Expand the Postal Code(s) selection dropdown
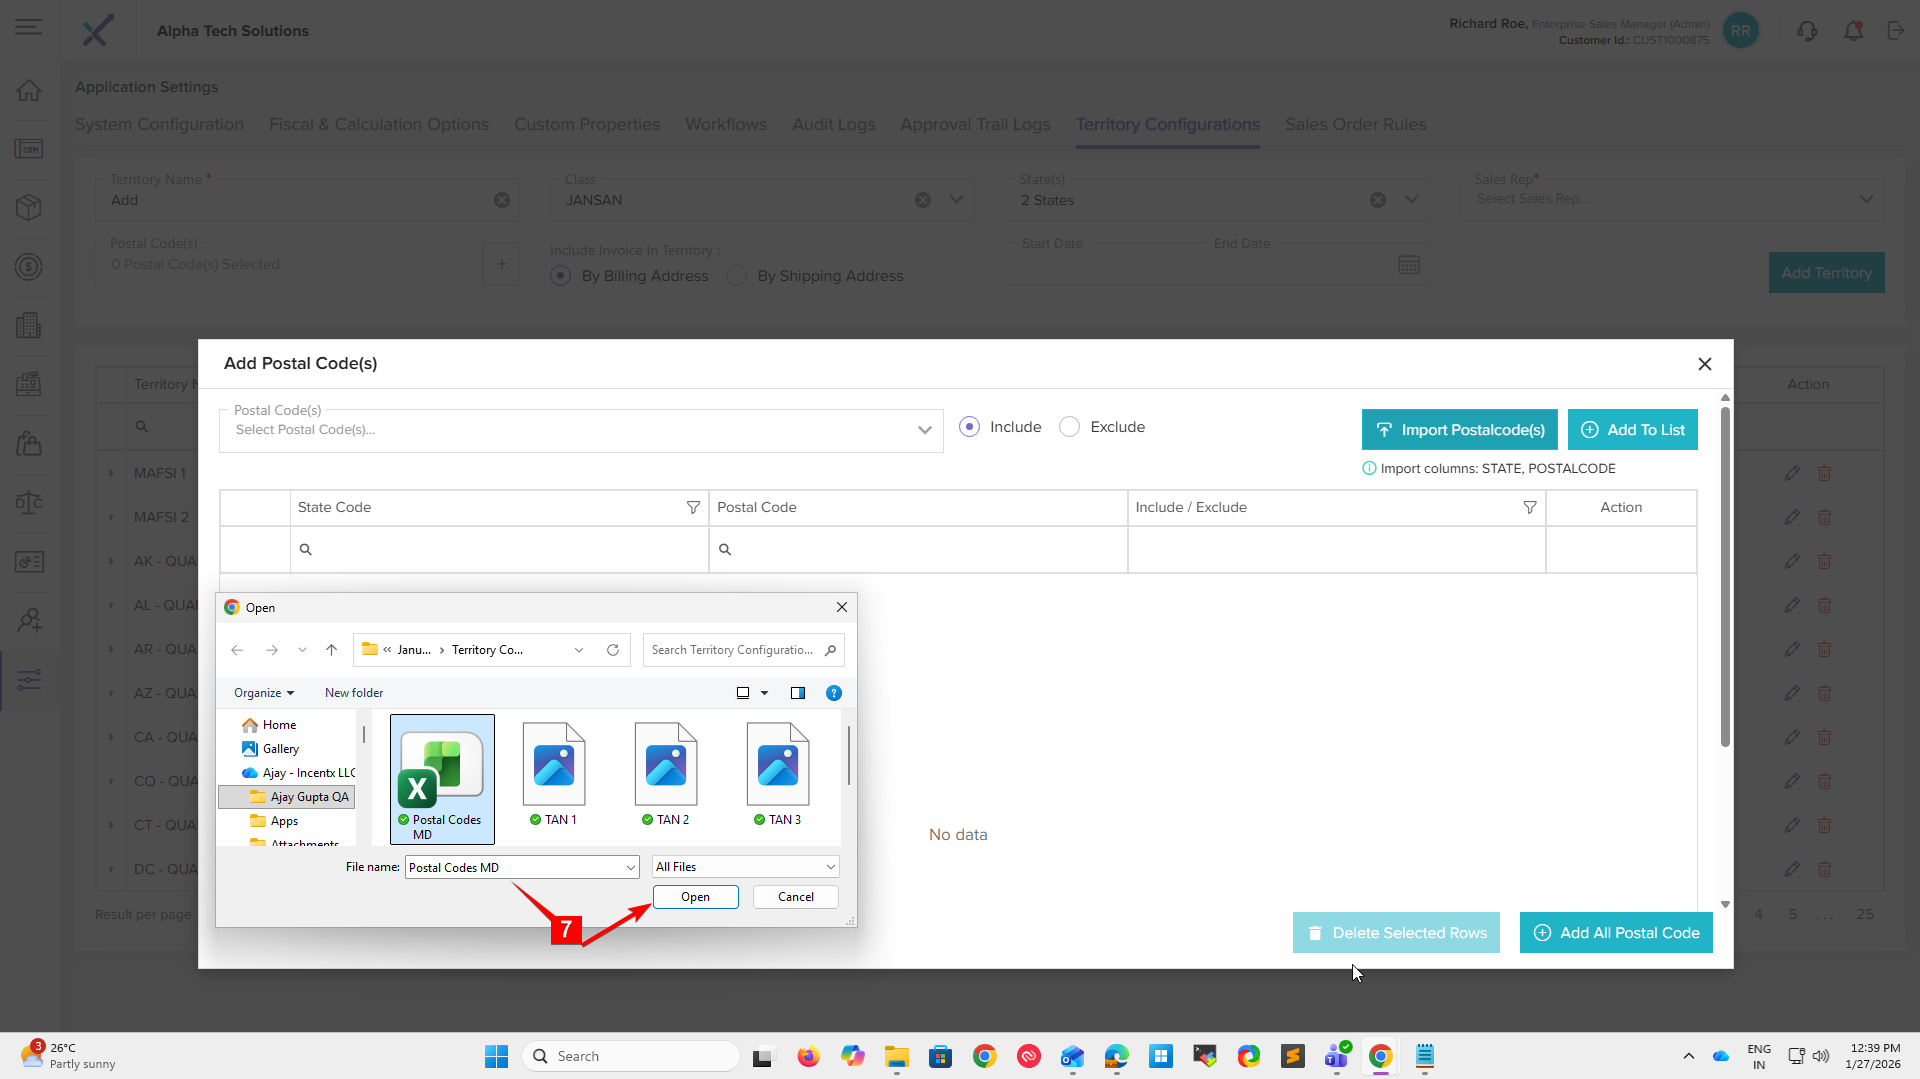 (924, 430)
